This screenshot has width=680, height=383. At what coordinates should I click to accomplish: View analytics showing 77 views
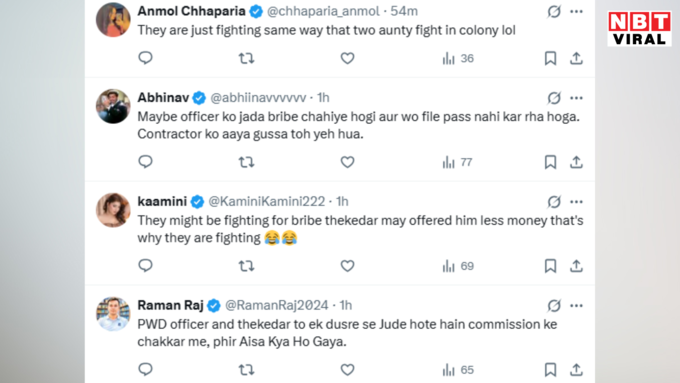[458, 162]
